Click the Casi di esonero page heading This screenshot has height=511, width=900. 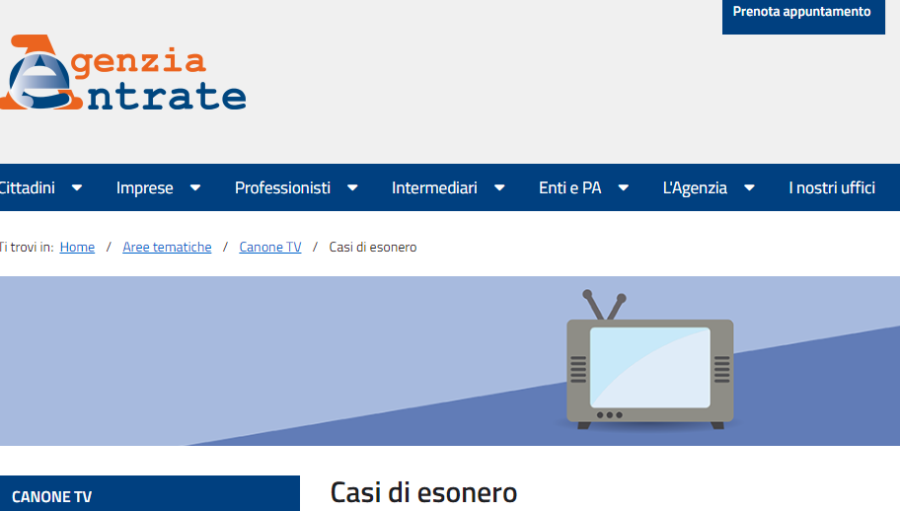click(x=424, y=493)
